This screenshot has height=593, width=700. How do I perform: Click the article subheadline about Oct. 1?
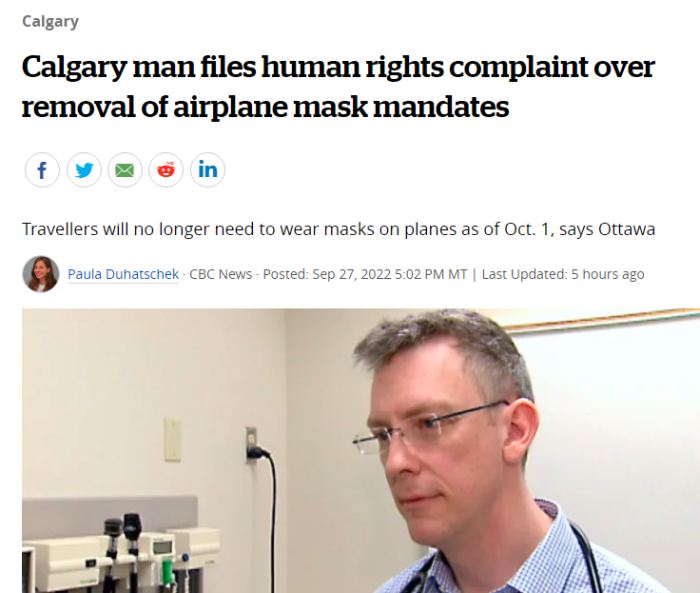coord(338,229)
